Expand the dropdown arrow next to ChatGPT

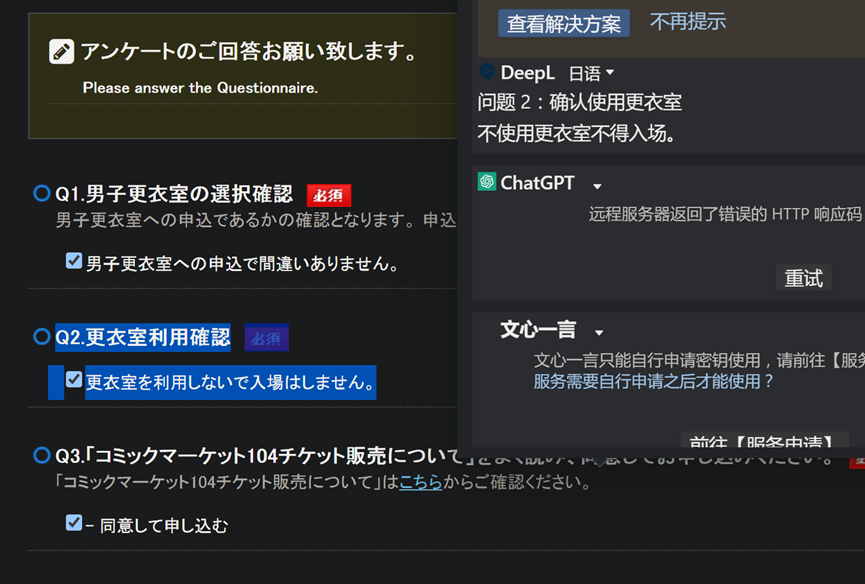point(597,186)
